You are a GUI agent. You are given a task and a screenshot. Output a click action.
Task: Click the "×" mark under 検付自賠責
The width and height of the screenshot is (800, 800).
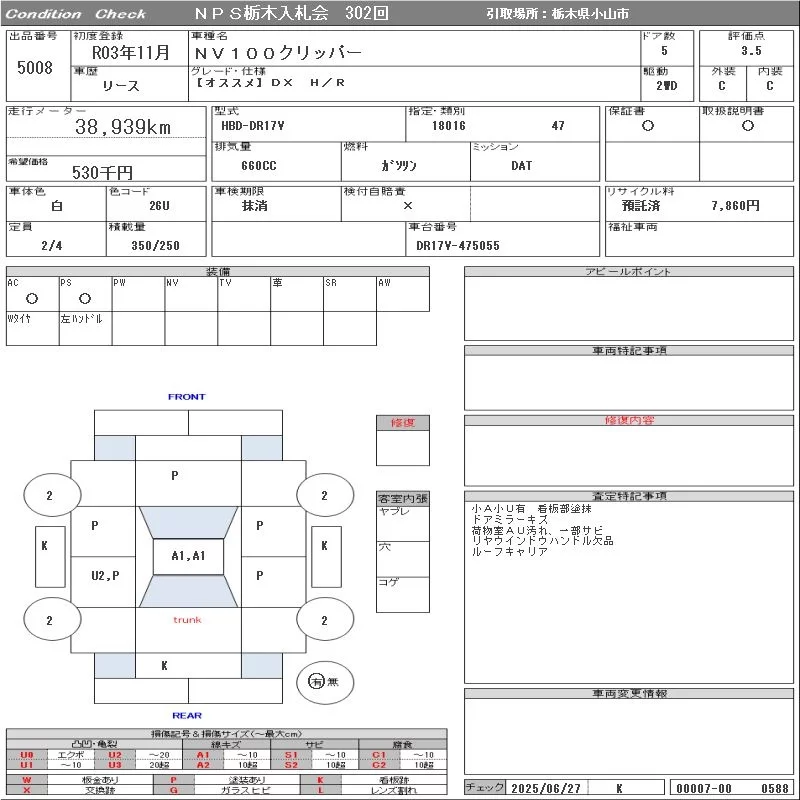tap(408, 206)
